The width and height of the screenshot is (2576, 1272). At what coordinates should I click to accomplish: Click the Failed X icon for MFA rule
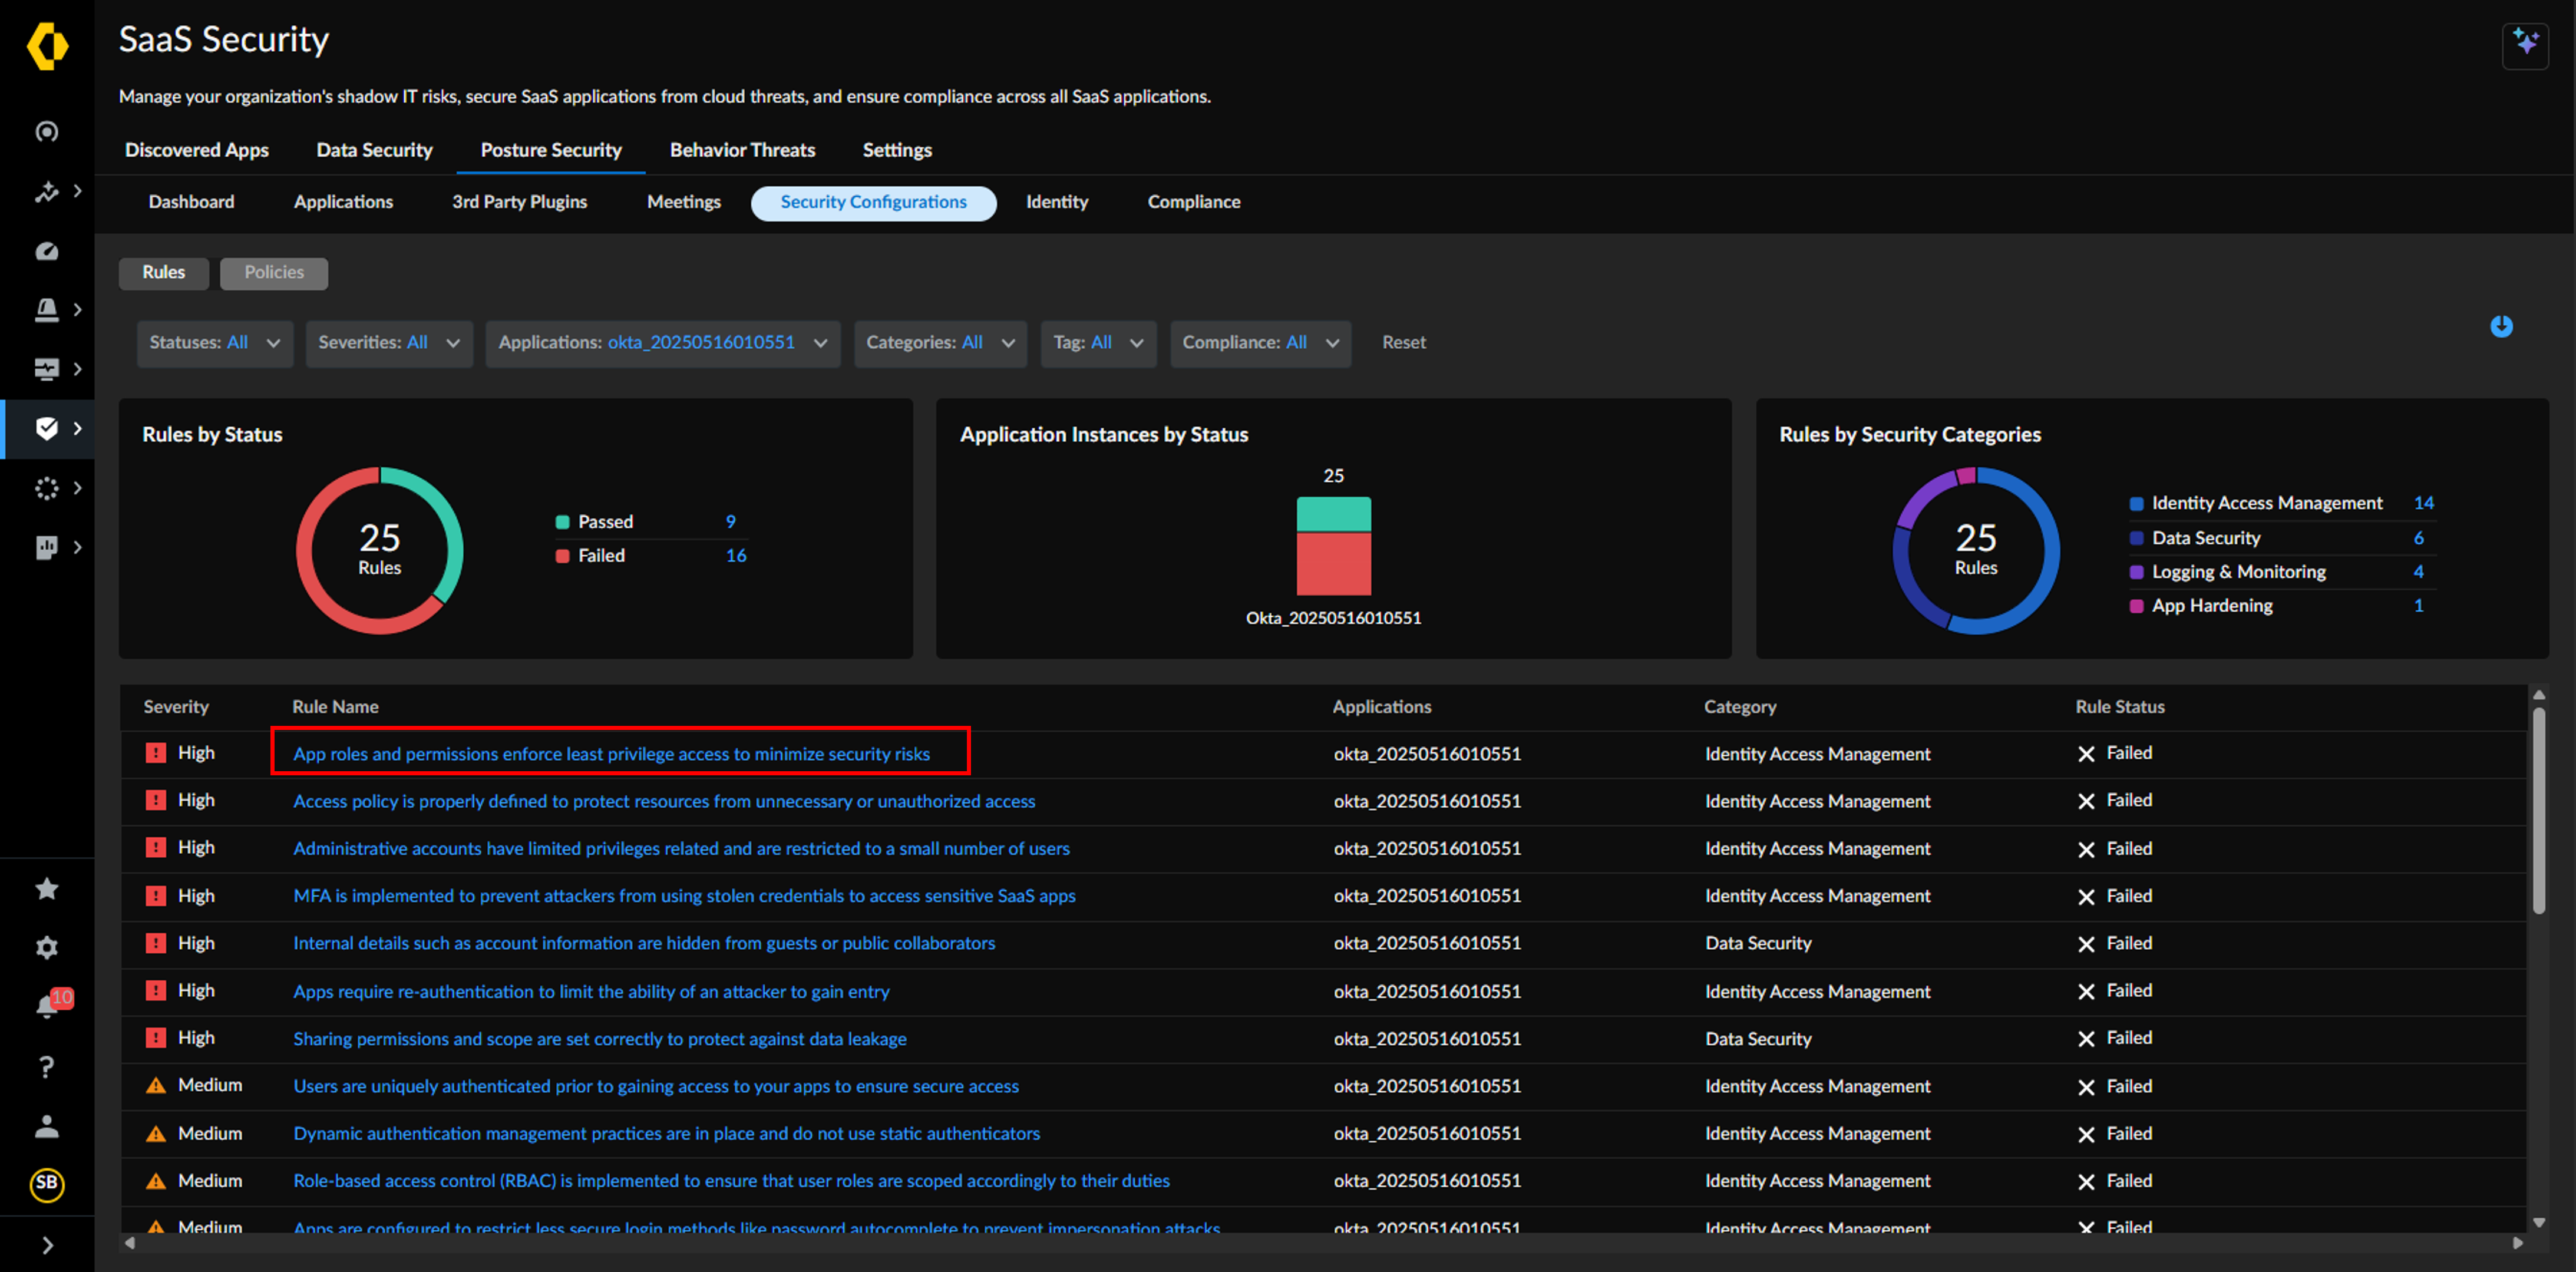point(2085,897)
